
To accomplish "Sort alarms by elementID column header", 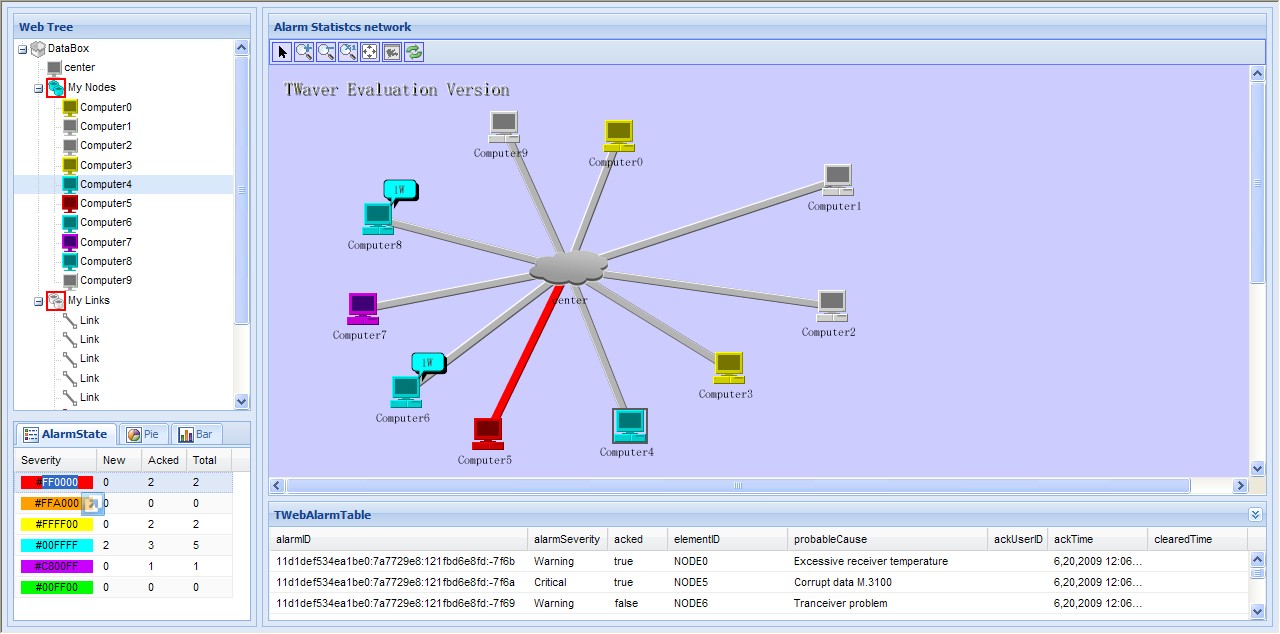I will coord(727,540).
